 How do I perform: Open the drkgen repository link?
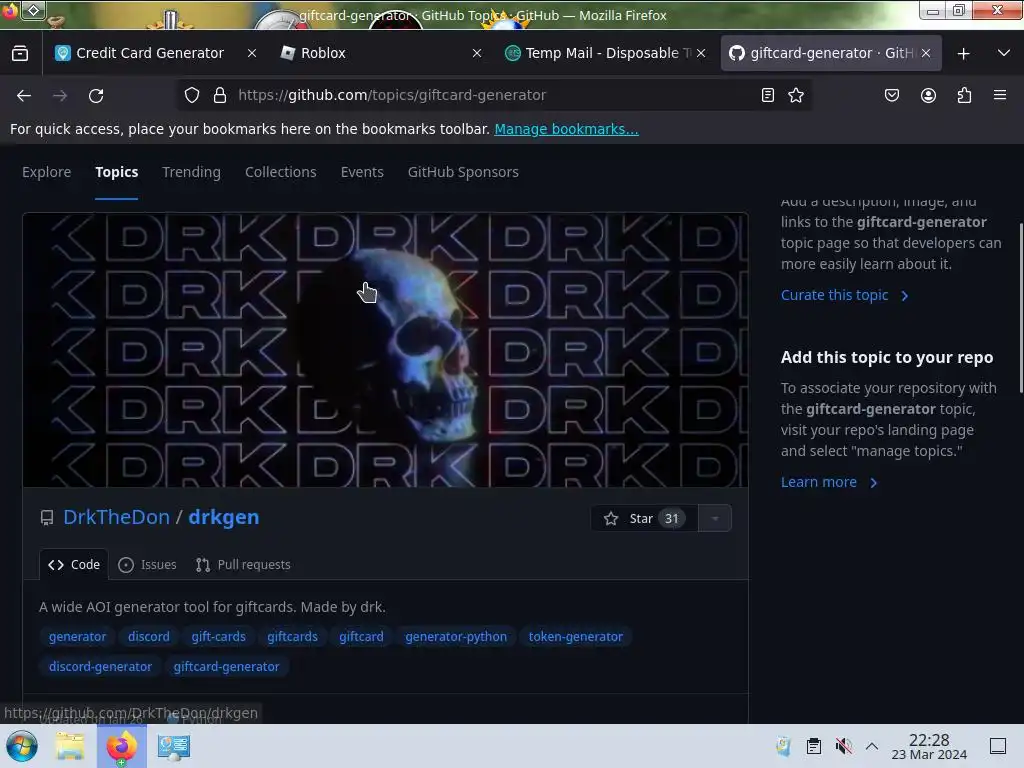(223, 517)
